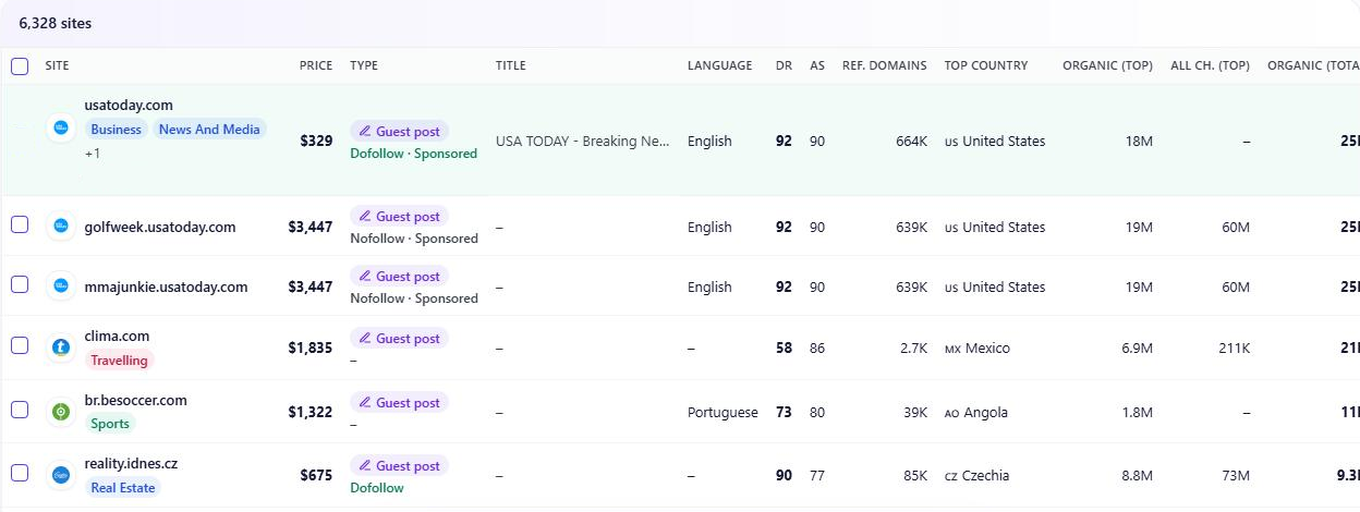Viewport: 1360px width, 512px height.
Task: Sort by the DR column header
Action: 784,65
